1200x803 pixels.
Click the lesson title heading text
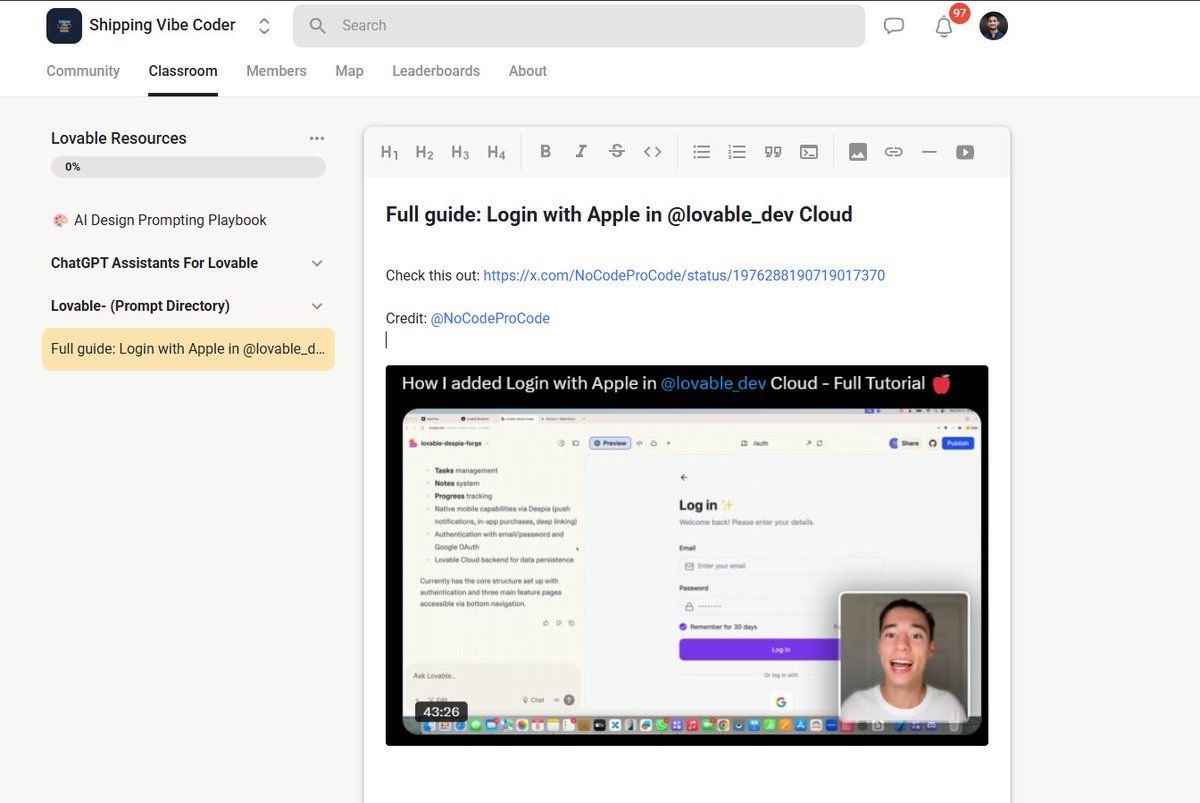[x=619, y=214]
